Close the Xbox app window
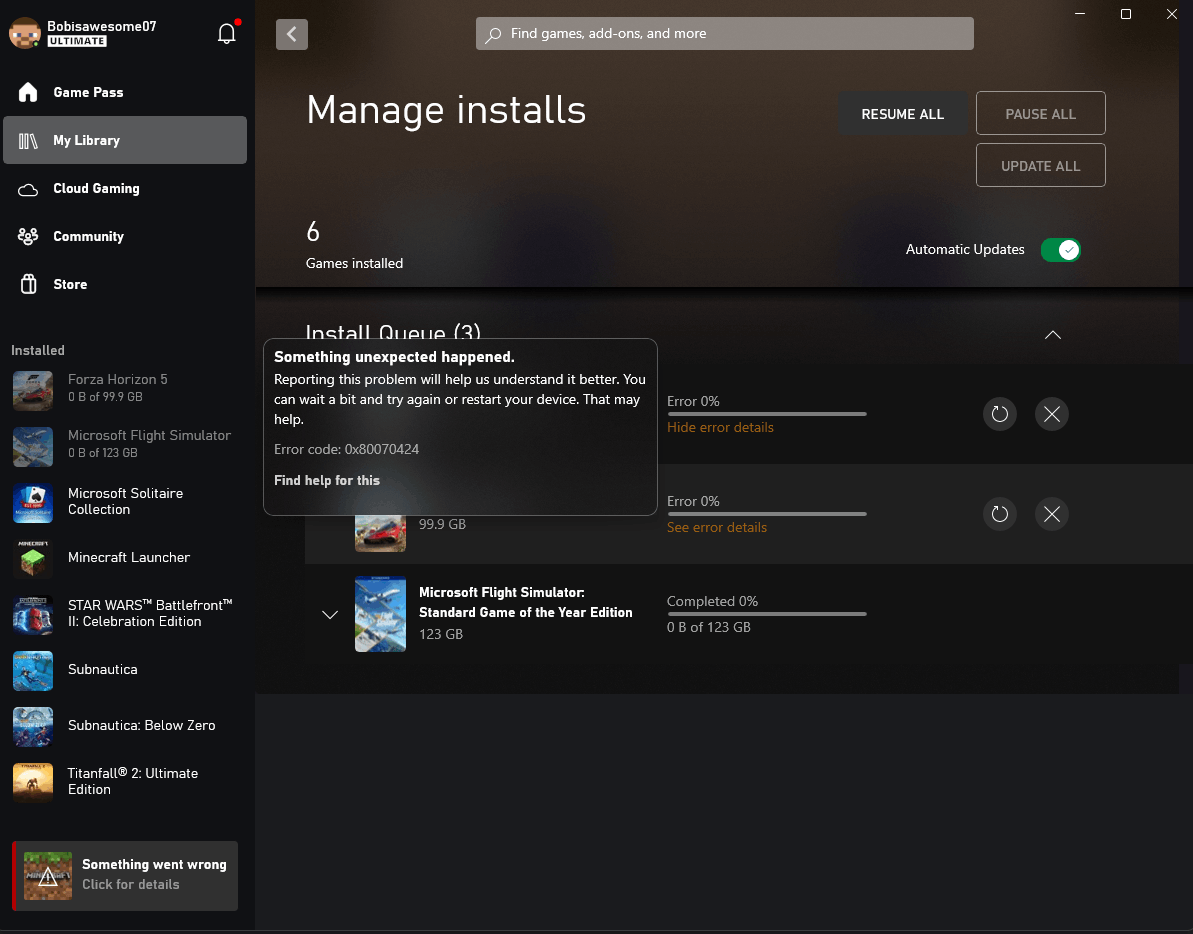This screenshot has width=1193, height=934. [x=1172, y=14]
